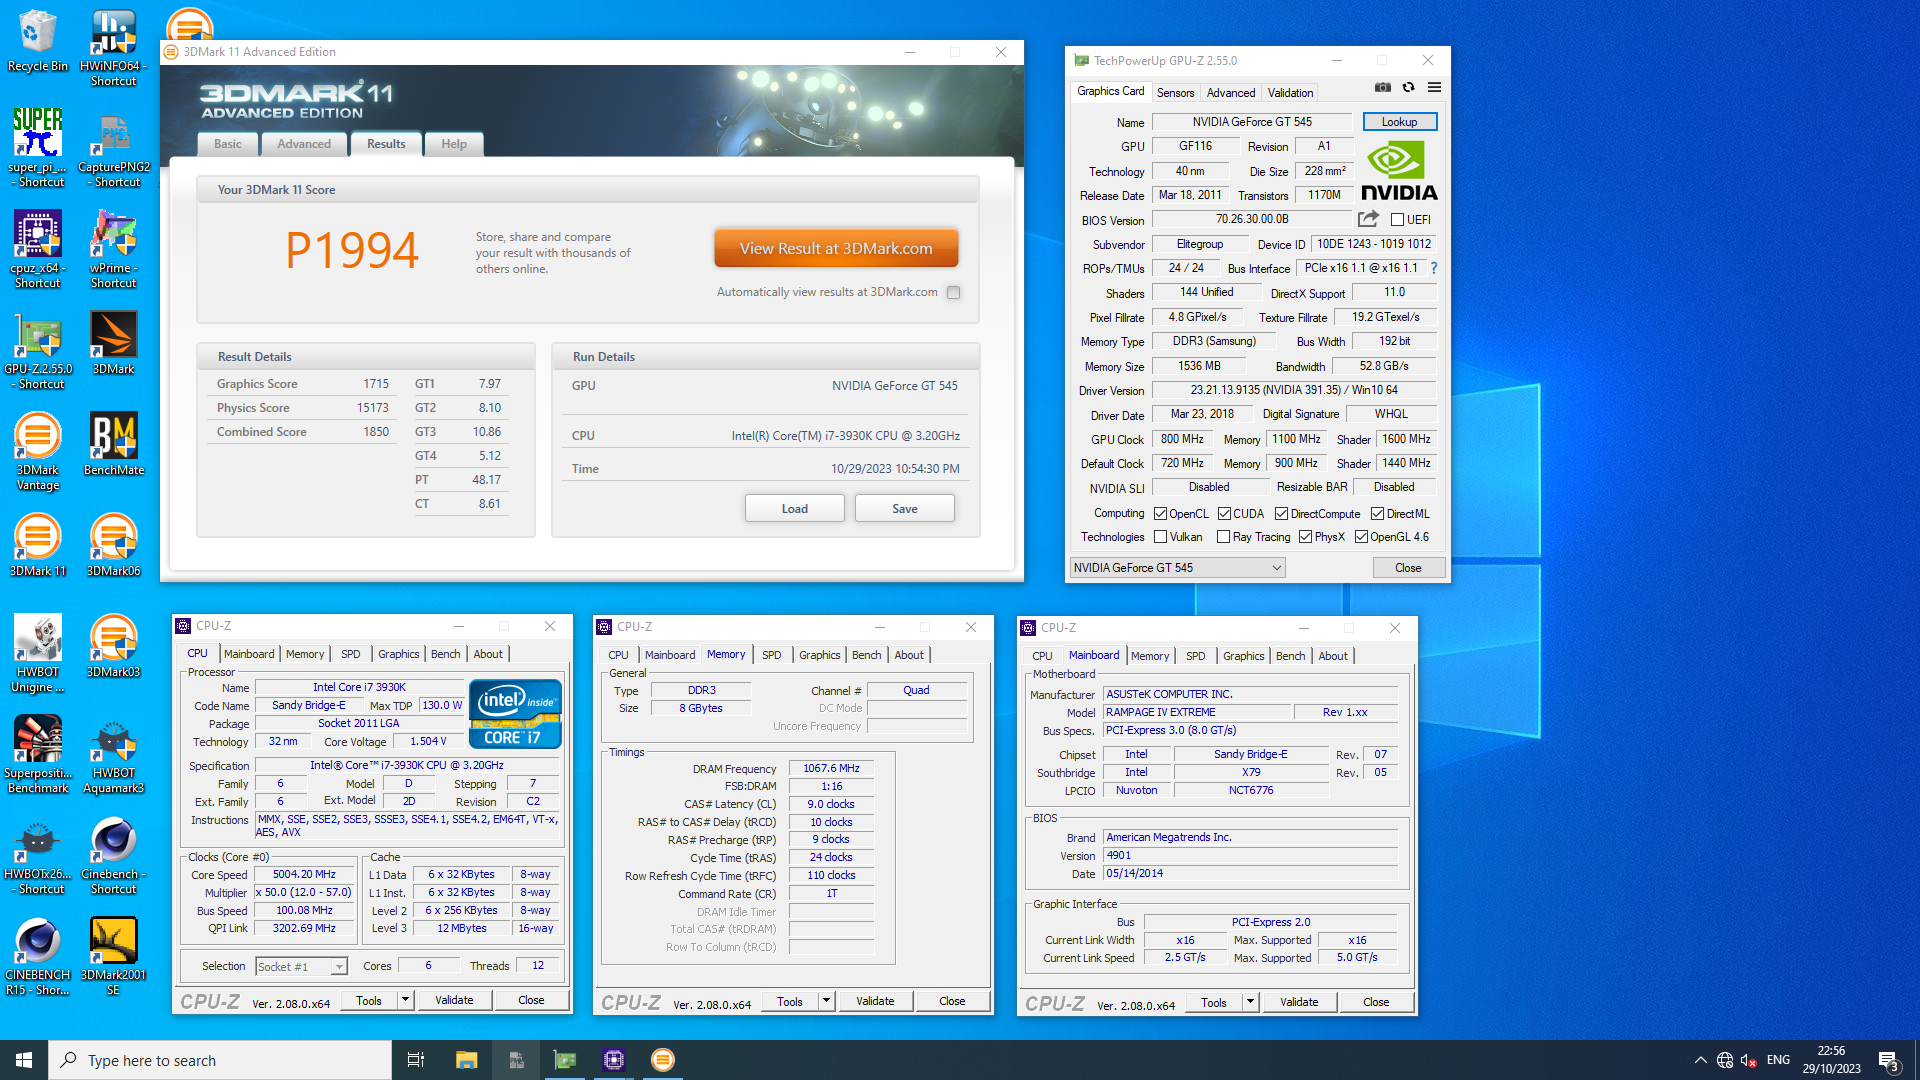Open wPrime shortcut icon
This screenshot has width=1920, height=1080.
[114, 248]
